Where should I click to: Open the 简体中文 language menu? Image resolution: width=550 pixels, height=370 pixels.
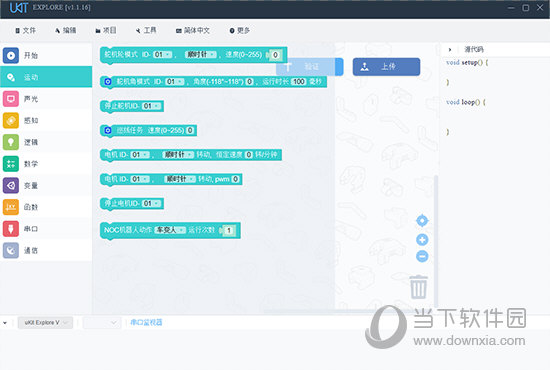coord(193,31)
